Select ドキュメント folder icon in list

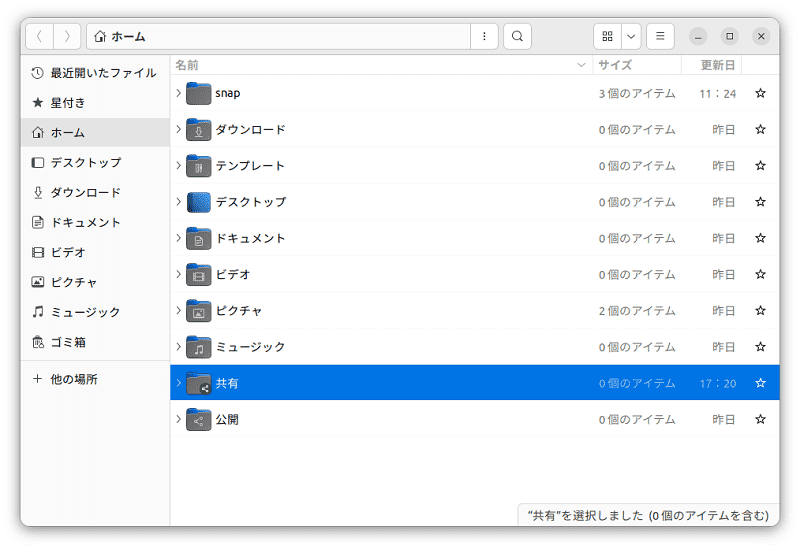click(x=198, y=238)
